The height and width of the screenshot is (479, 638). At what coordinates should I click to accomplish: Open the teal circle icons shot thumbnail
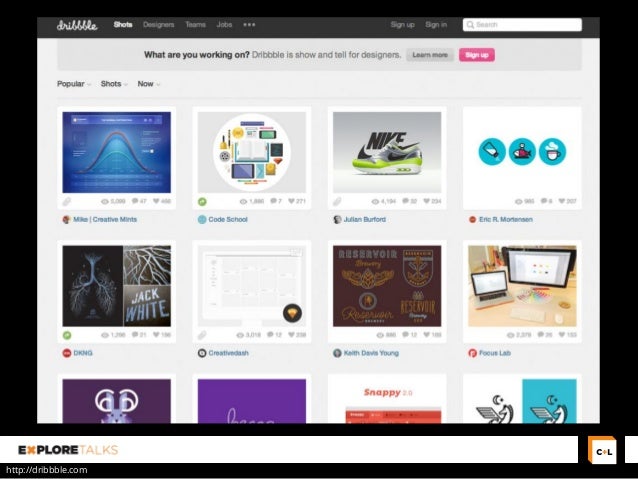[522, 153]
